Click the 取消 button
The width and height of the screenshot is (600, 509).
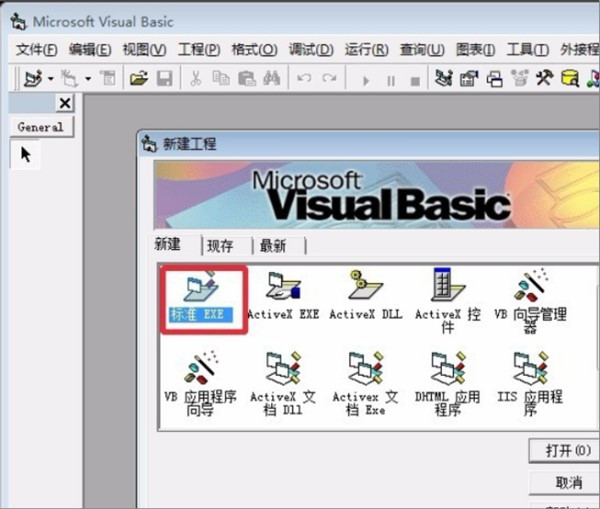(564, 483)
